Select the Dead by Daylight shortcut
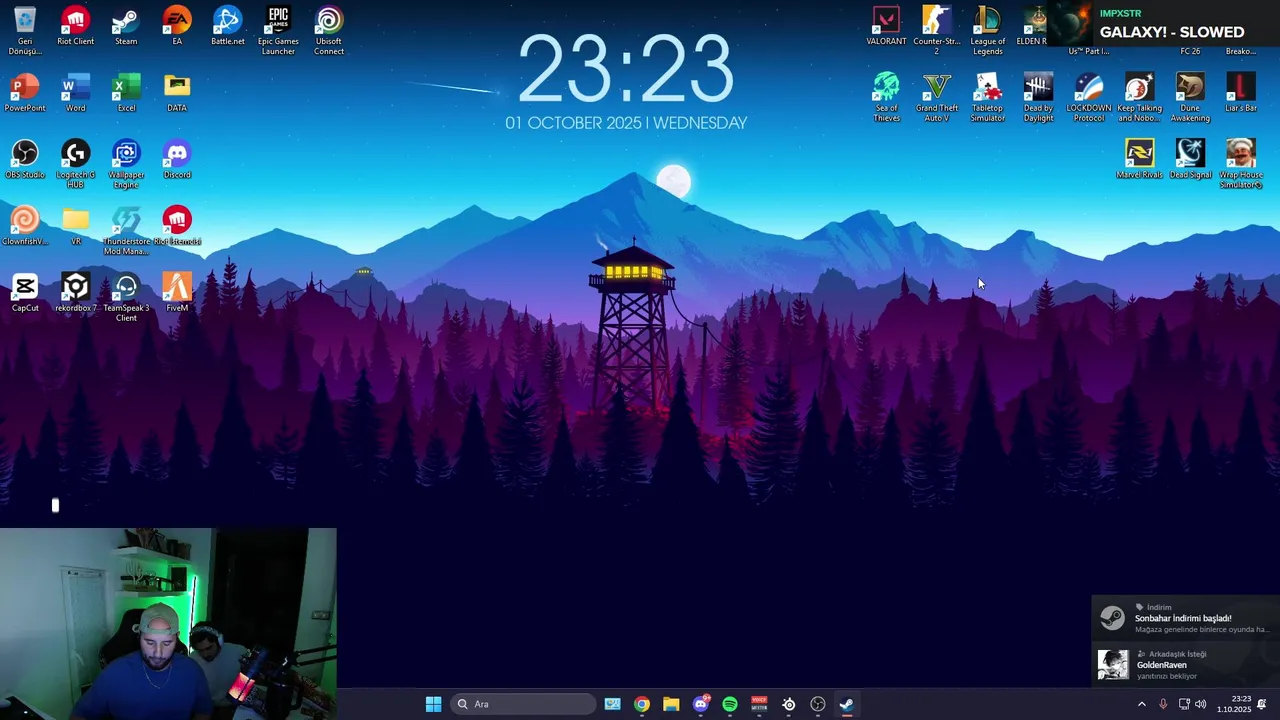Viewport: 1280px width, 720px height. point(1038,98)
